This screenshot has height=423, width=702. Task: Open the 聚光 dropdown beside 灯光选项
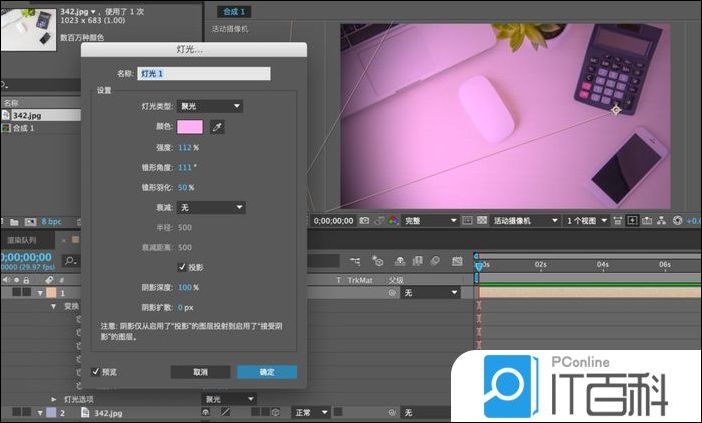tap(230, 399)
